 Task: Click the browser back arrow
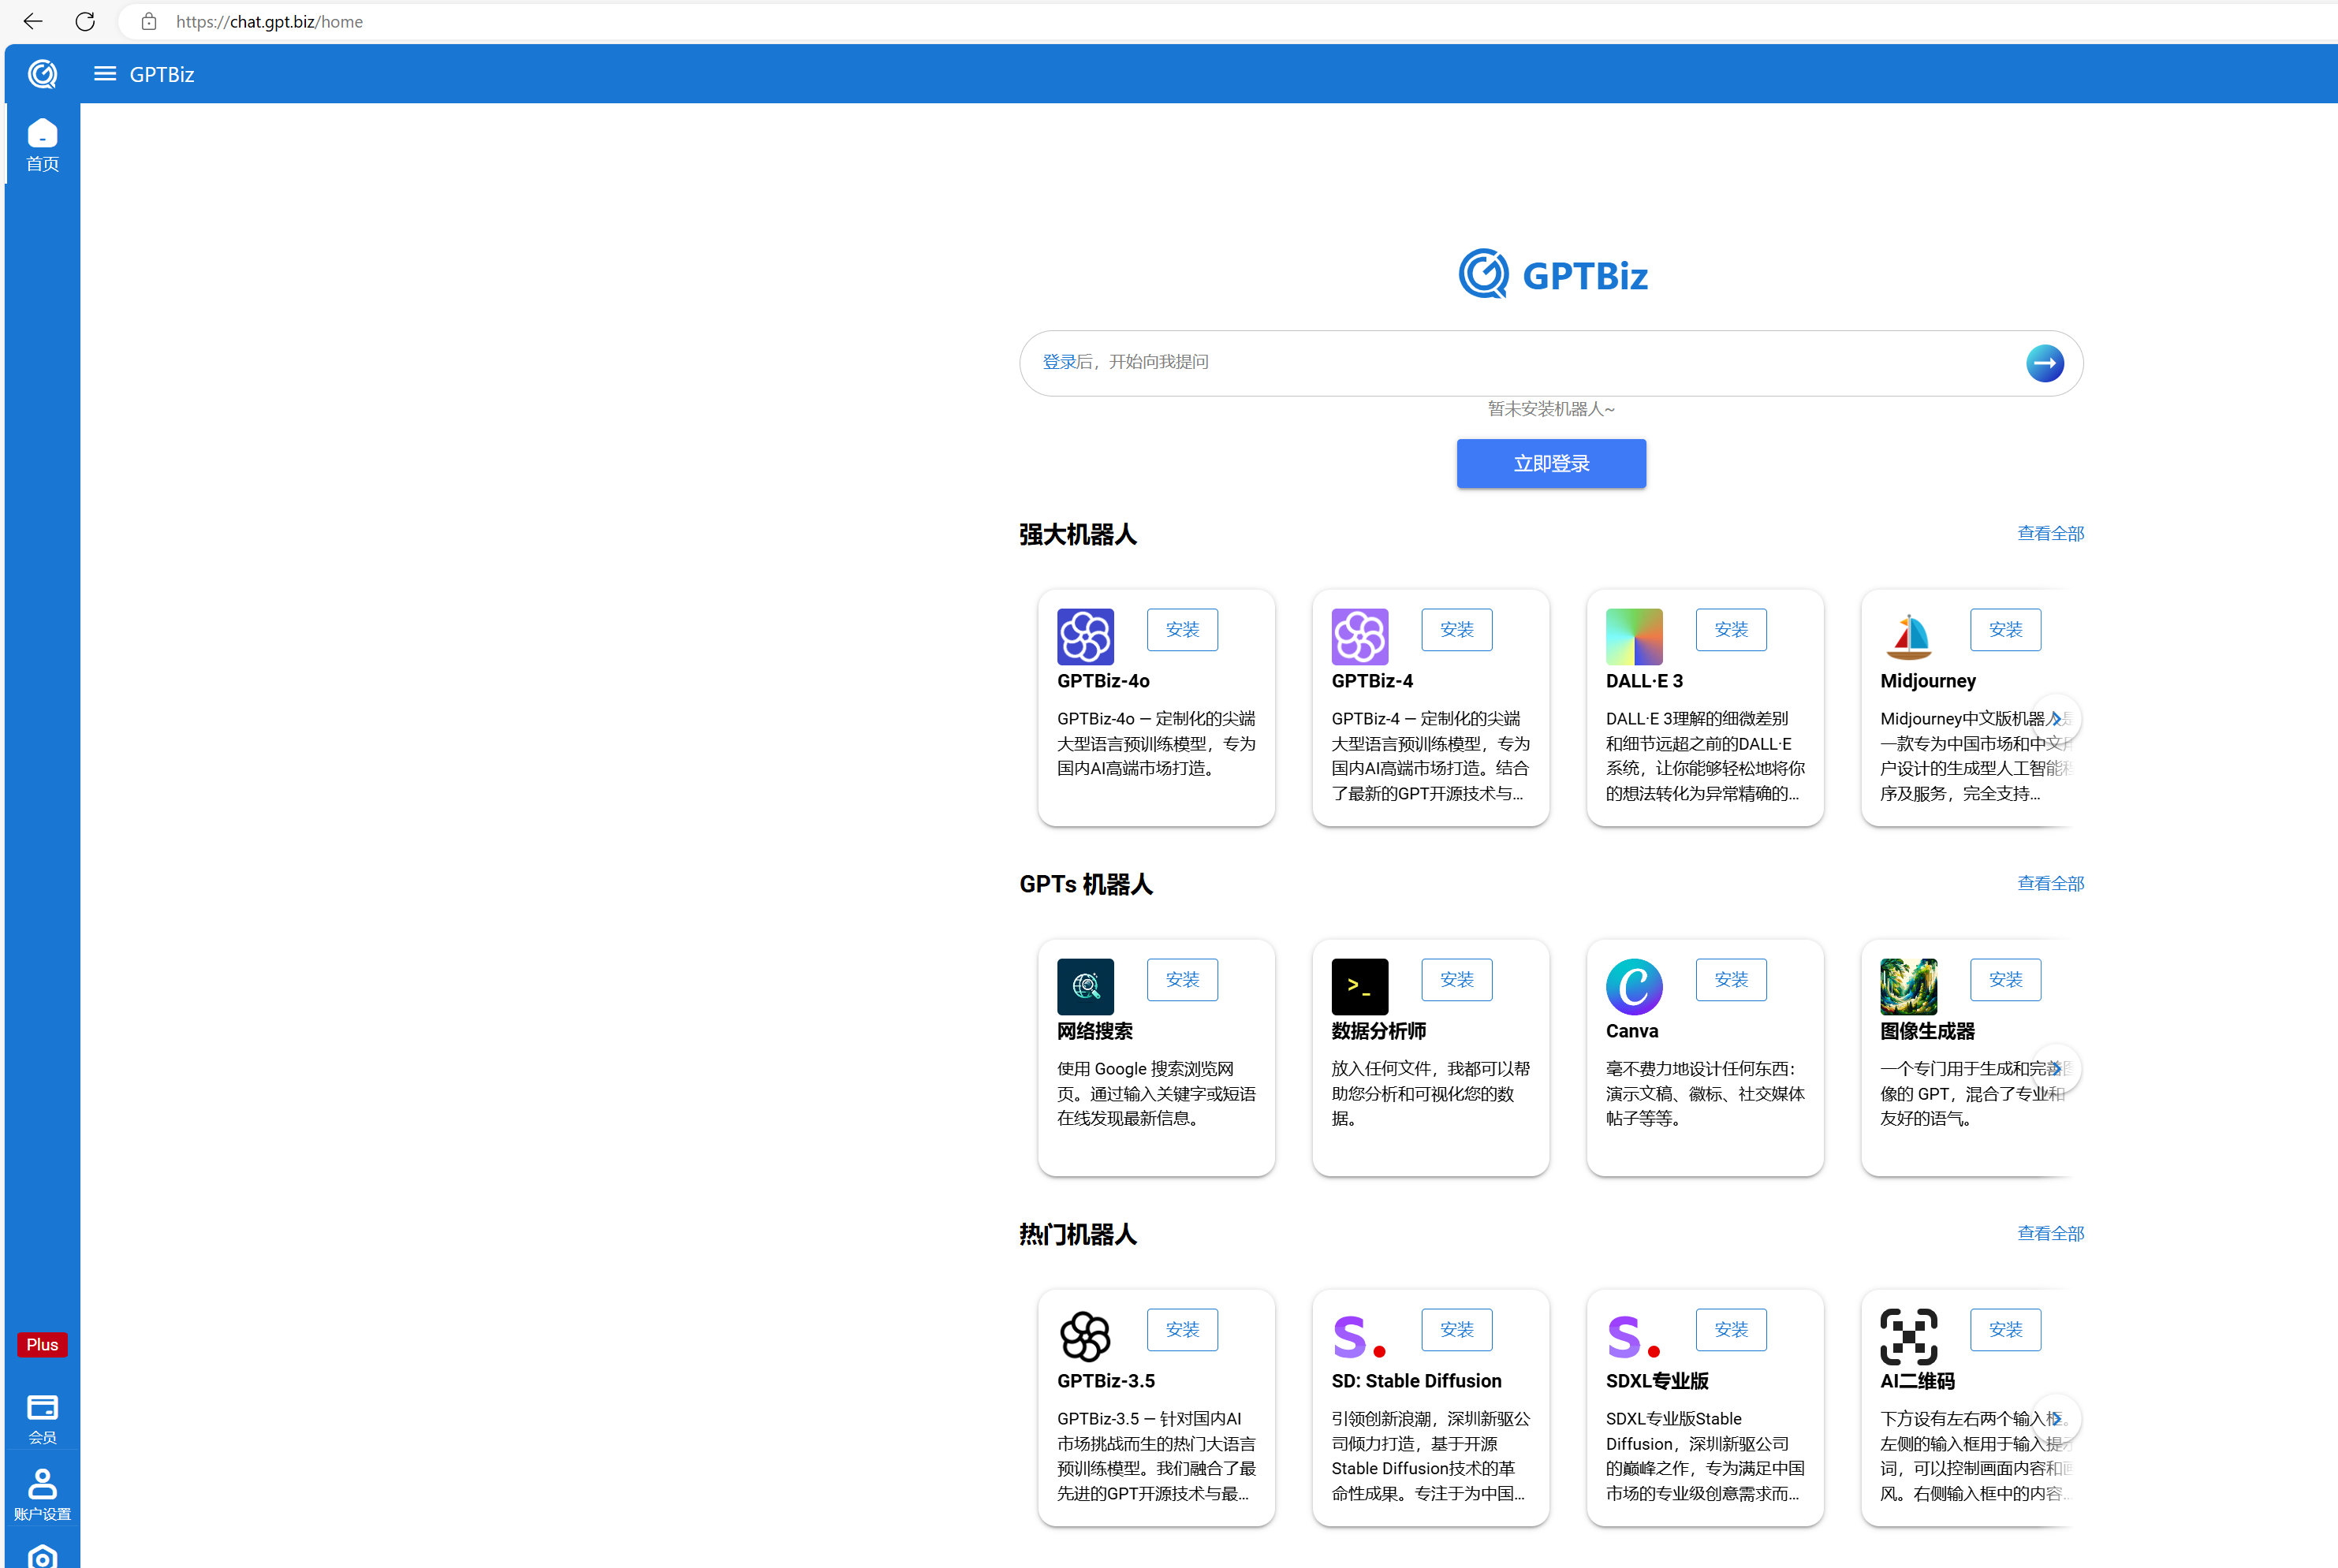[x=32, y=21]
